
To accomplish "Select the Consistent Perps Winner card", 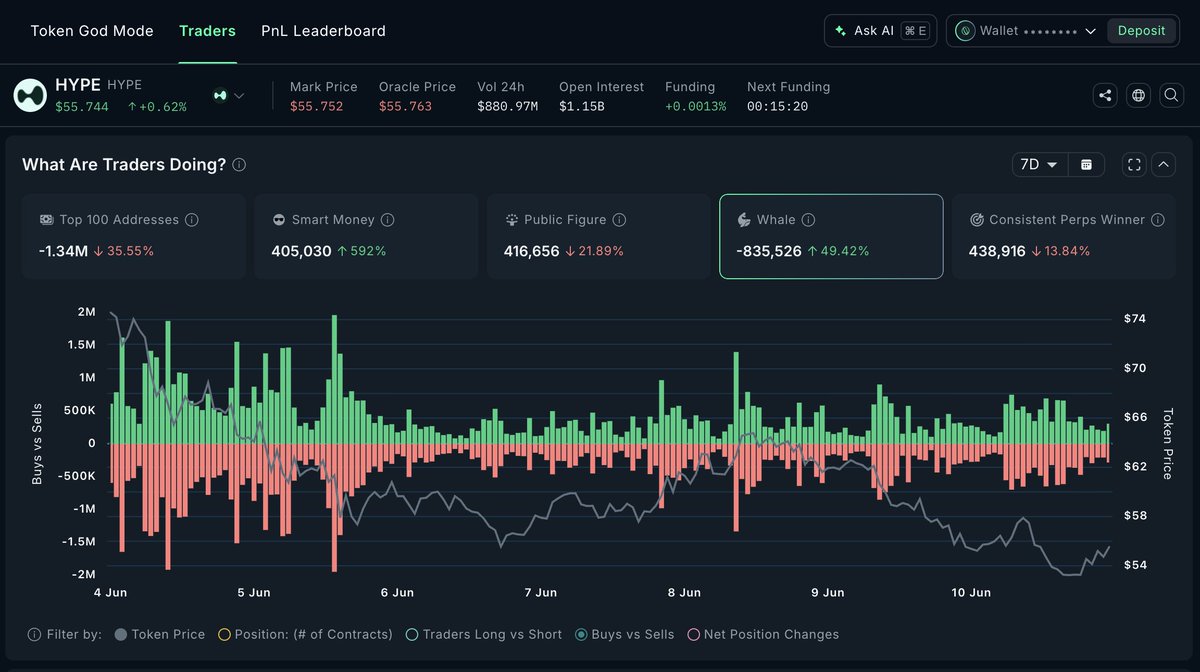I will tap(1063, 236).
